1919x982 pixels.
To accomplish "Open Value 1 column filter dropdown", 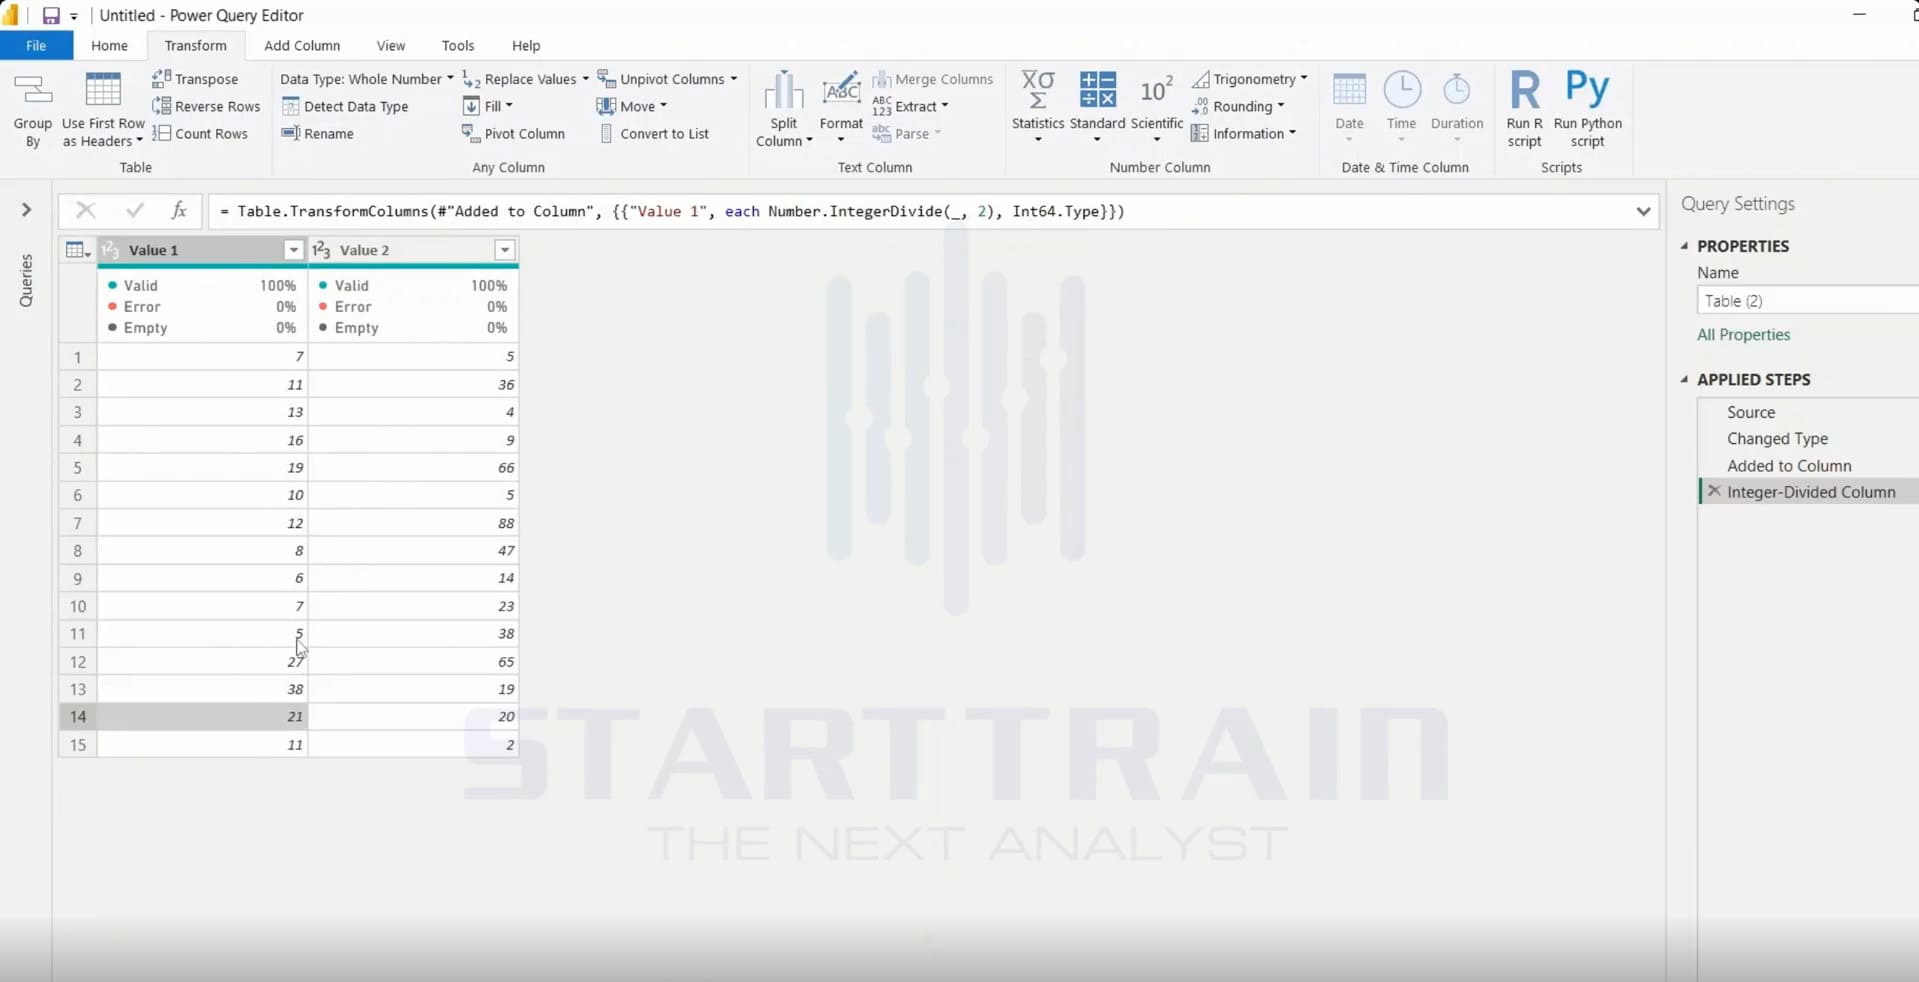I will pyautogui.click(x=293, y=250).
